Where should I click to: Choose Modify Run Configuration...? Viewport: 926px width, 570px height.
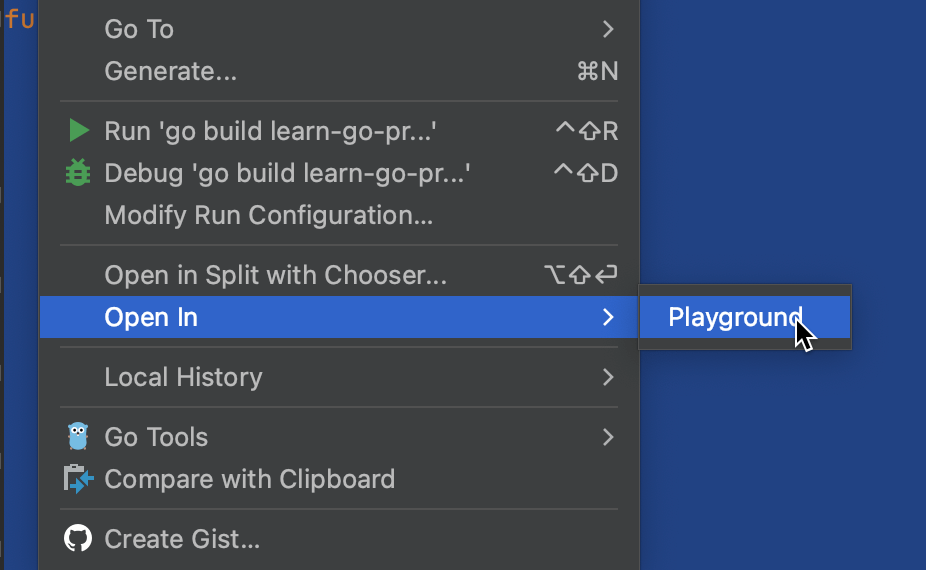[x=268, y=216]
